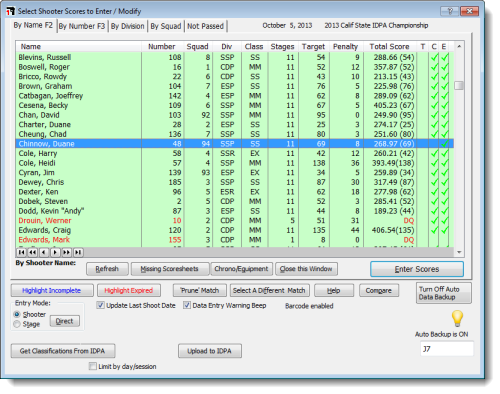Switch to By Name F2 tab
Screen dimensions: 500x394
33,25
